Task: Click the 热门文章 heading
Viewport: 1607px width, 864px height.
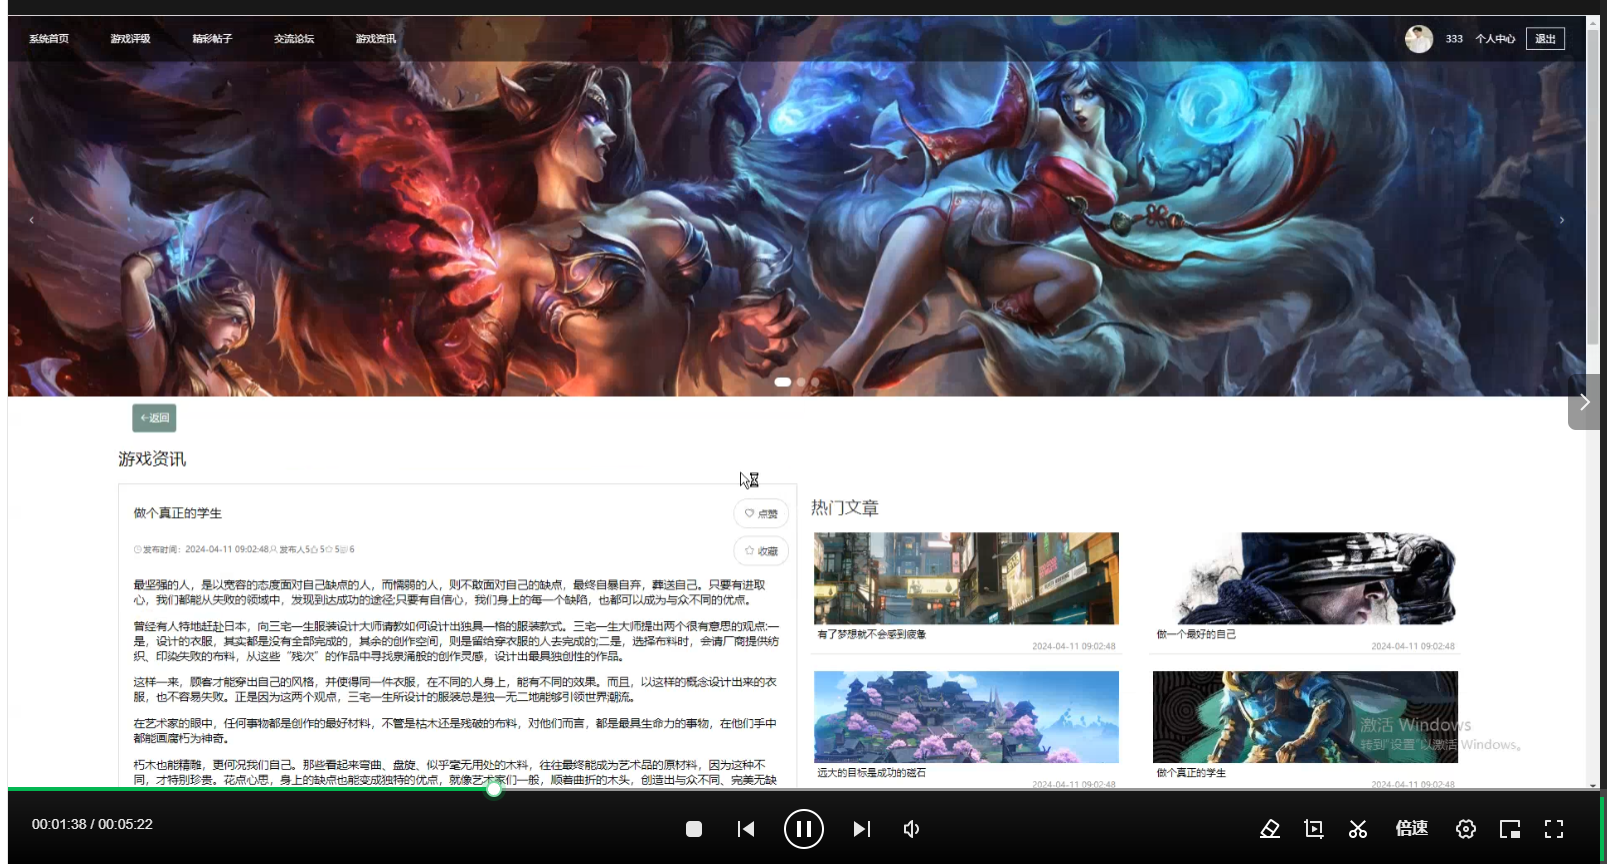Action: [845, 508]
